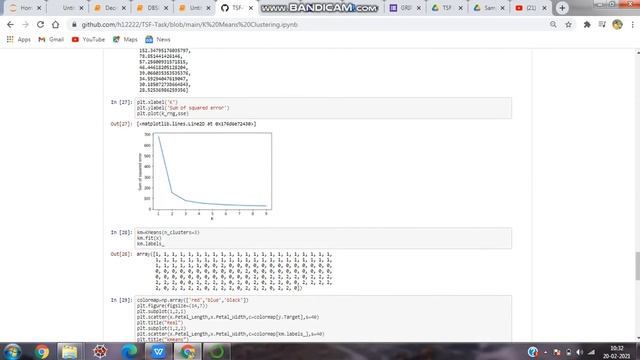The width and height of the screenshot is (640, 360).
Task: Click the help question mark tray icon
Action: [533, 351]
